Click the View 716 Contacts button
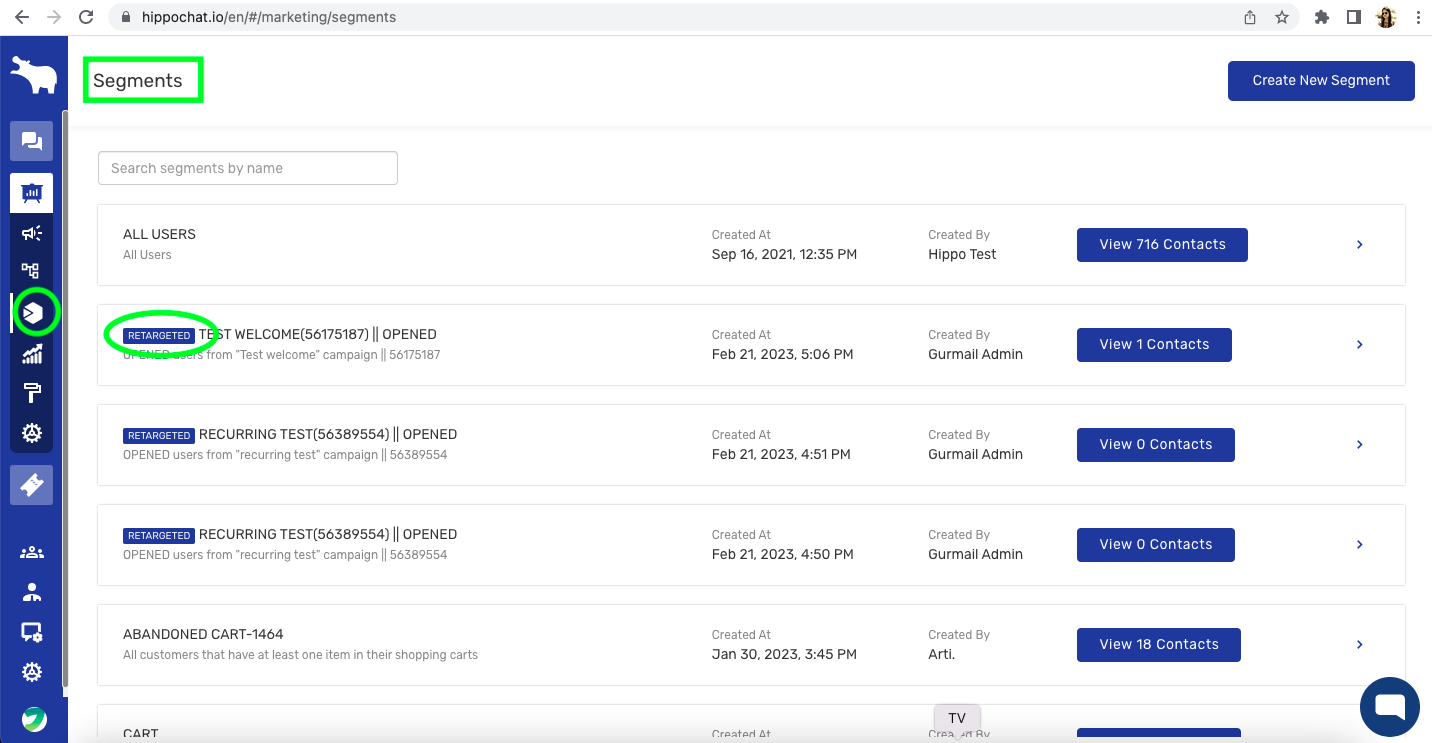Image resolution: width=1432 pixels, height=743 pixels. [1161, 245]
